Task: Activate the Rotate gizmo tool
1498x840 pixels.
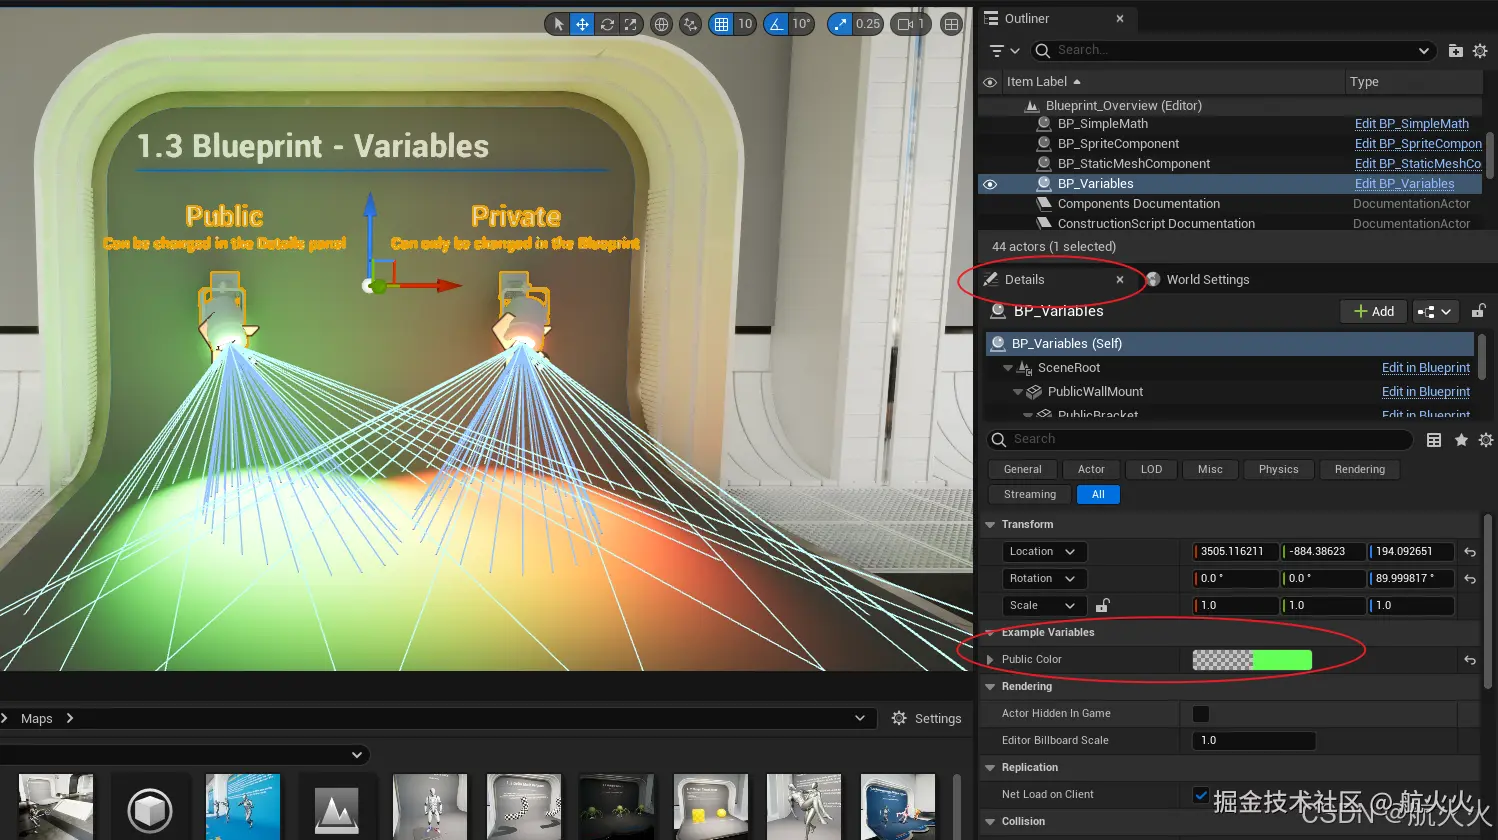Action: coord(606,24)
